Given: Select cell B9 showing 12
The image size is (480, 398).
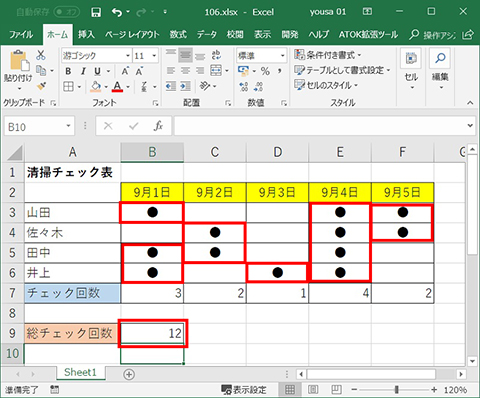Looking at the screenshot, I should tap(152, 333).
